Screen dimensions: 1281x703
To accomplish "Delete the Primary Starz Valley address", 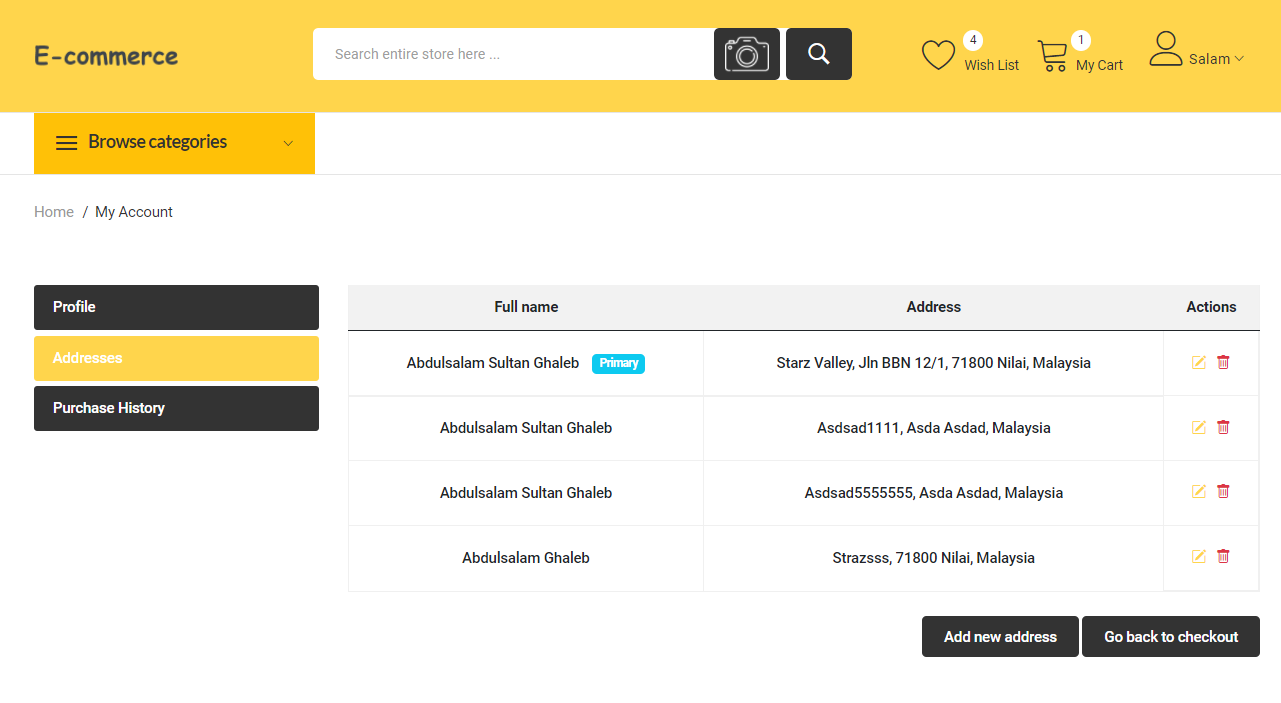I will point(1223,362).
